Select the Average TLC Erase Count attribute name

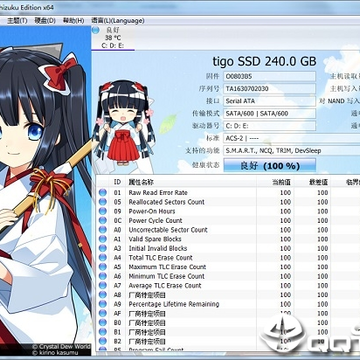pos(165,286)
